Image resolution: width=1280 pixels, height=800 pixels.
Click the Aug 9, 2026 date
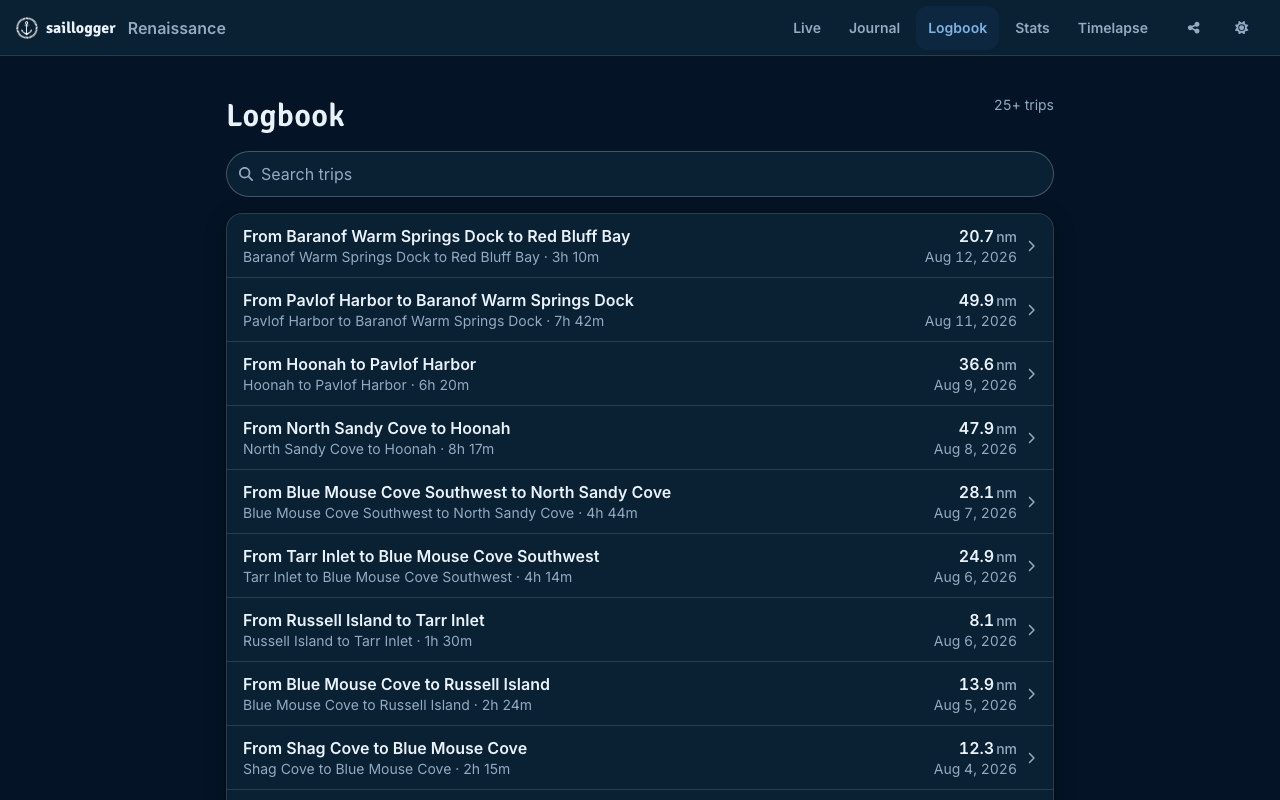tap(975, 385)
